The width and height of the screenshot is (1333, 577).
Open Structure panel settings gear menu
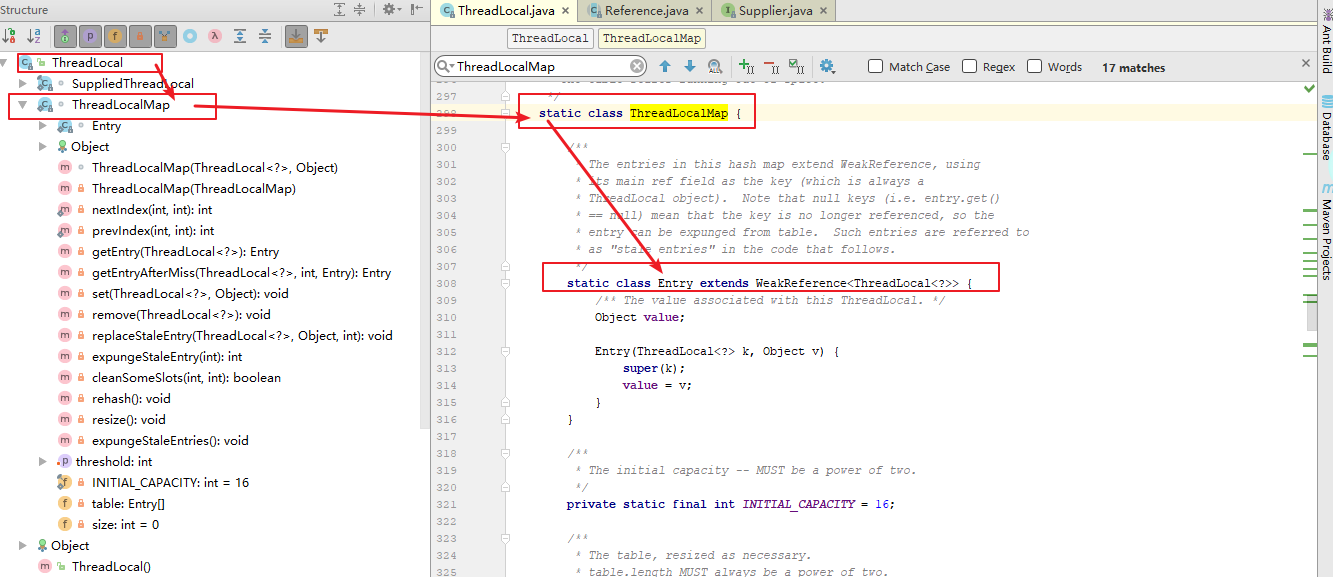(x=391, y=9)
